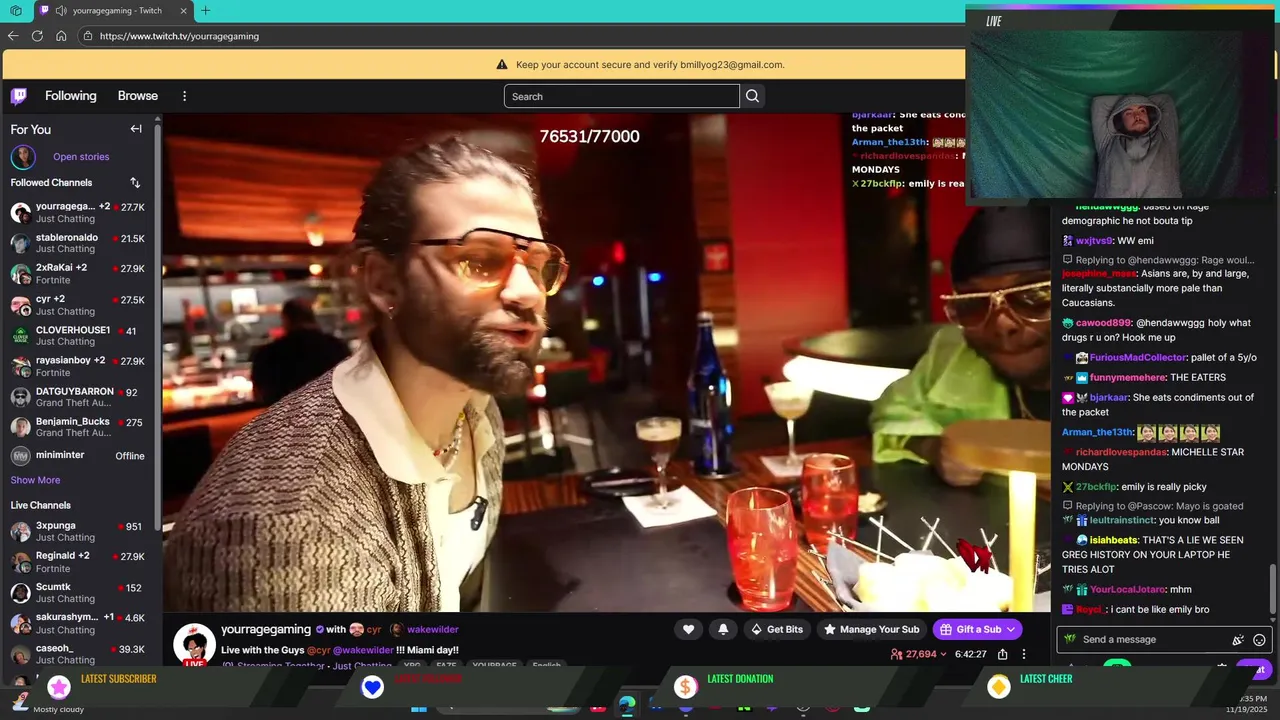Click yourragegaming live profile avatar
Viewport: 1280px width, 720px height.
coord(194,644)
